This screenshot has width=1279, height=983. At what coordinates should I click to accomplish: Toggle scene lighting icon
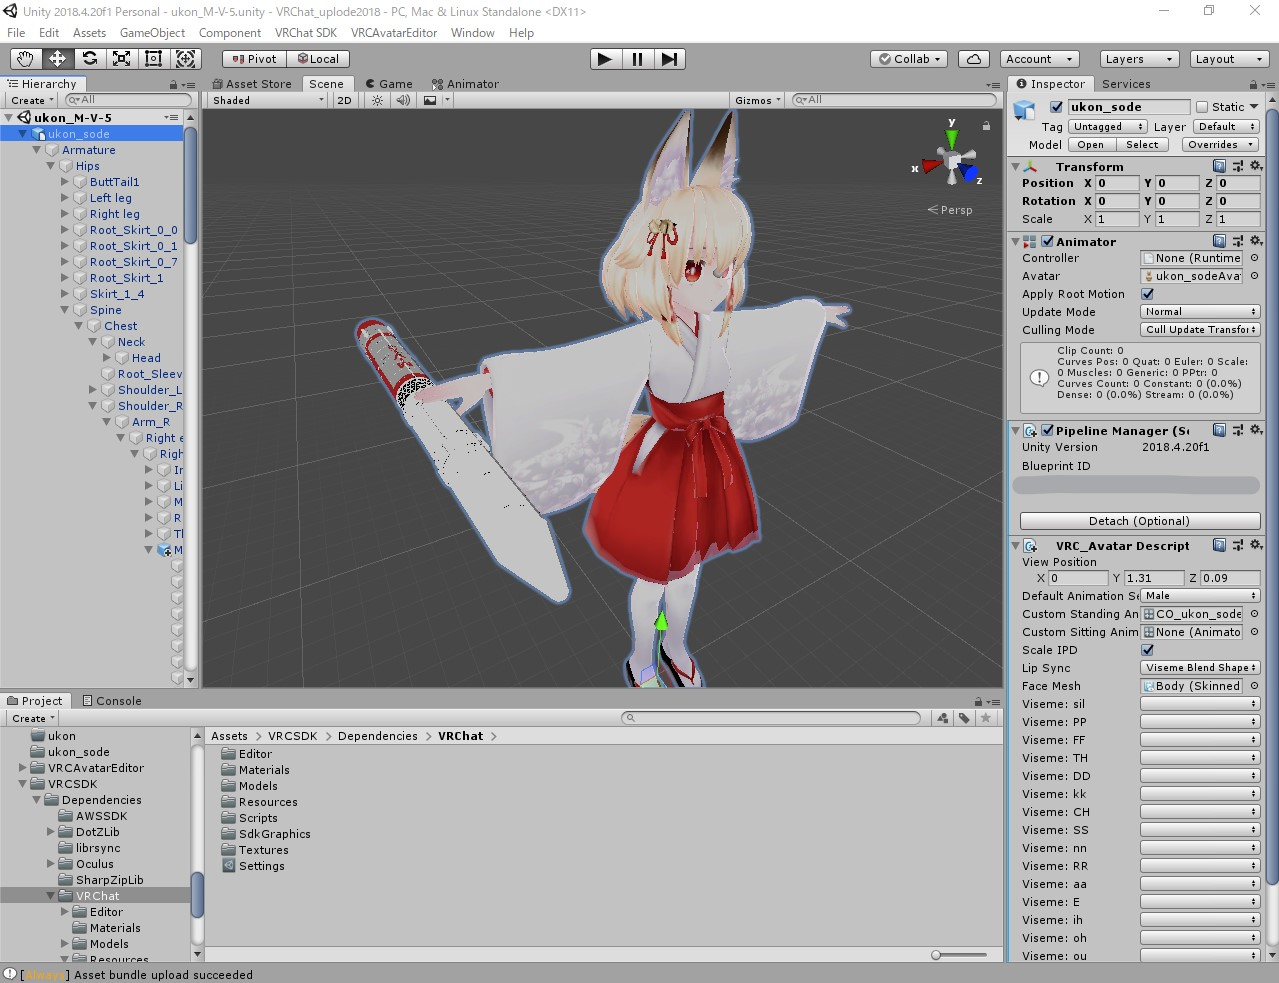377,100
